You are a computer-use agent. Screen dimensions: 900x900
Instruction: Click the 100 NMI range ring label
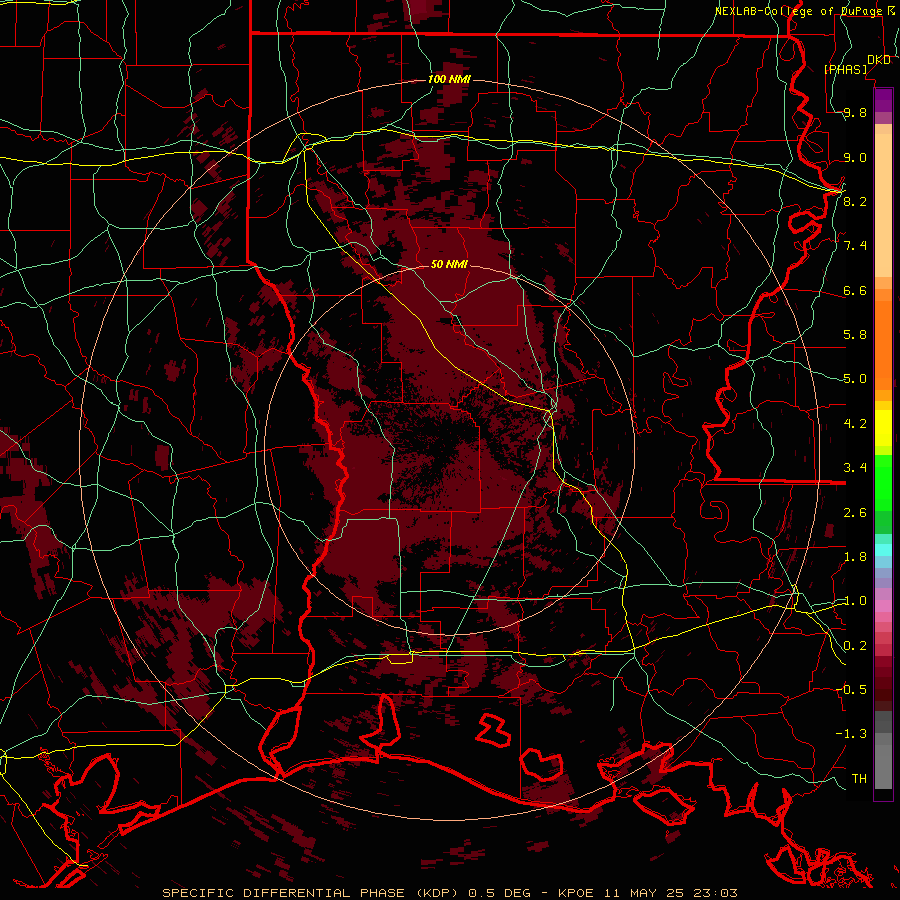click(449, 79)
